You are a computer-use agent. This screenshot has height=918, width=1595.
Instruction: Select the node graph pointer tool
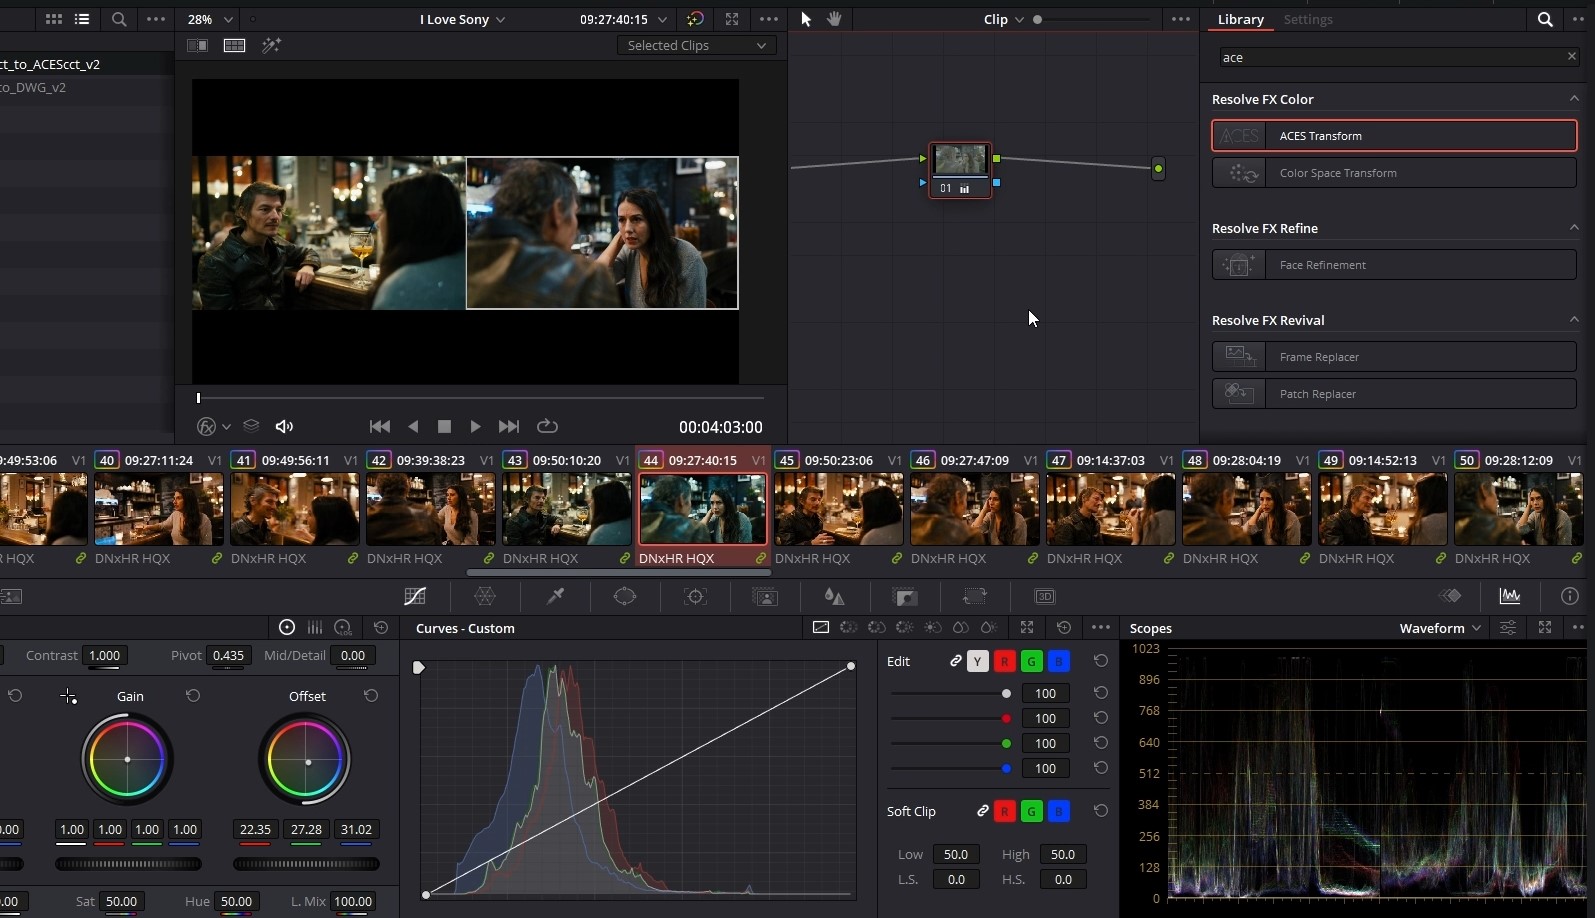[806, 19]
